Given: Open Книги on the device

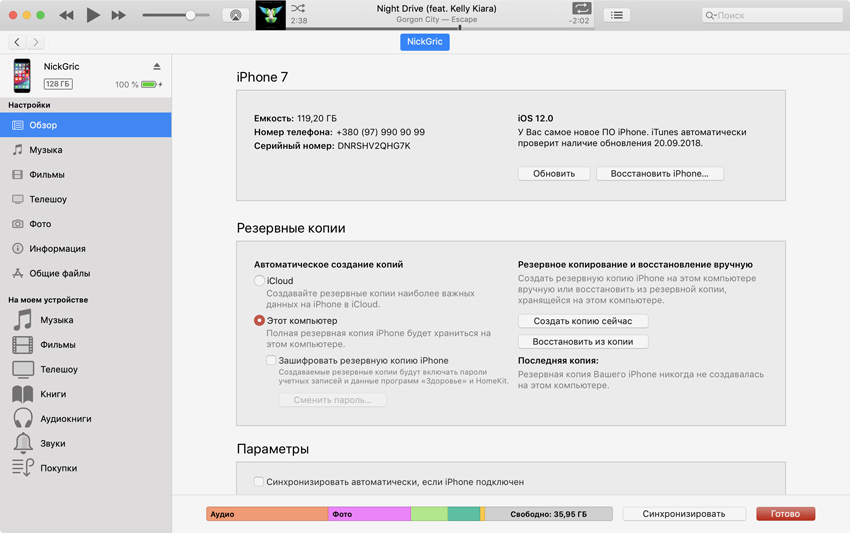Looking at the screenshot, I should pyautogui.click(x=86, y=394).
